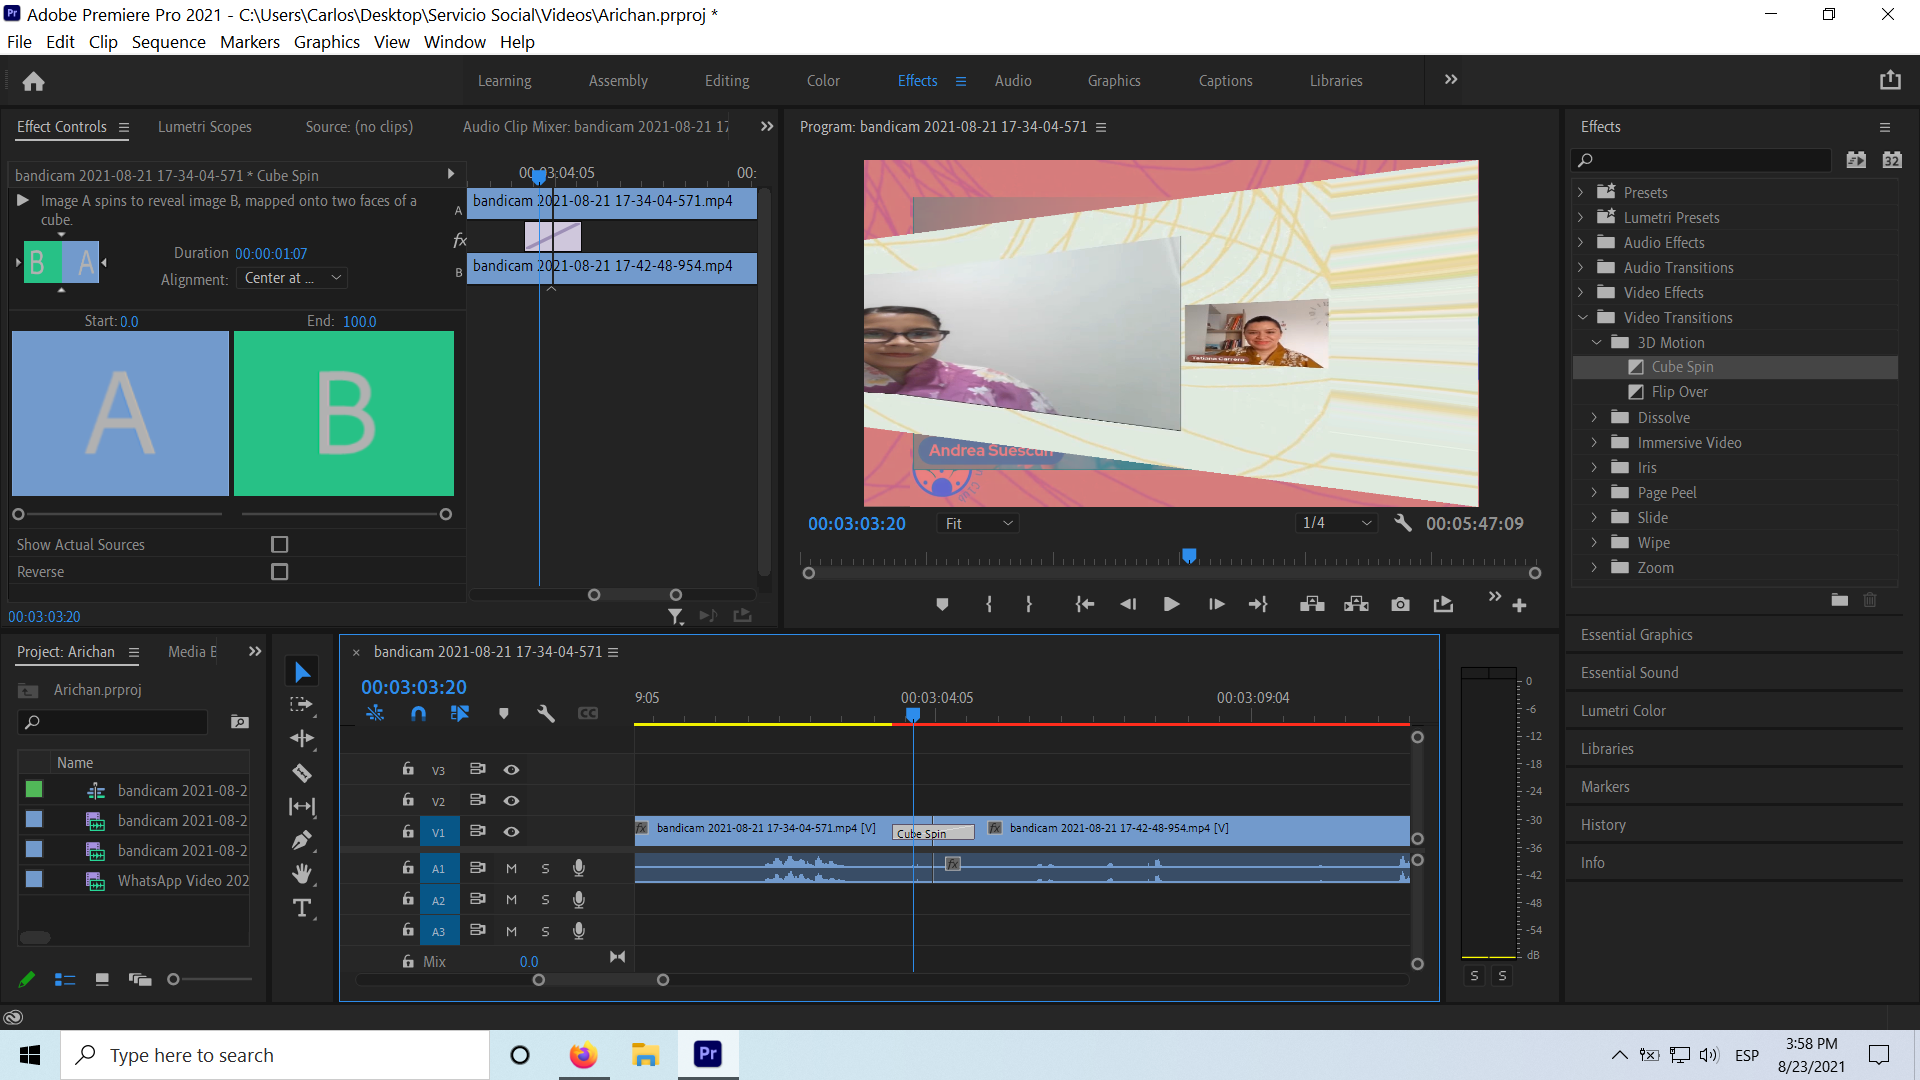Drag the timeline playhead position
This screenshot has width=1920, height=1080.
pyautogui.click(x=914, y=712)
